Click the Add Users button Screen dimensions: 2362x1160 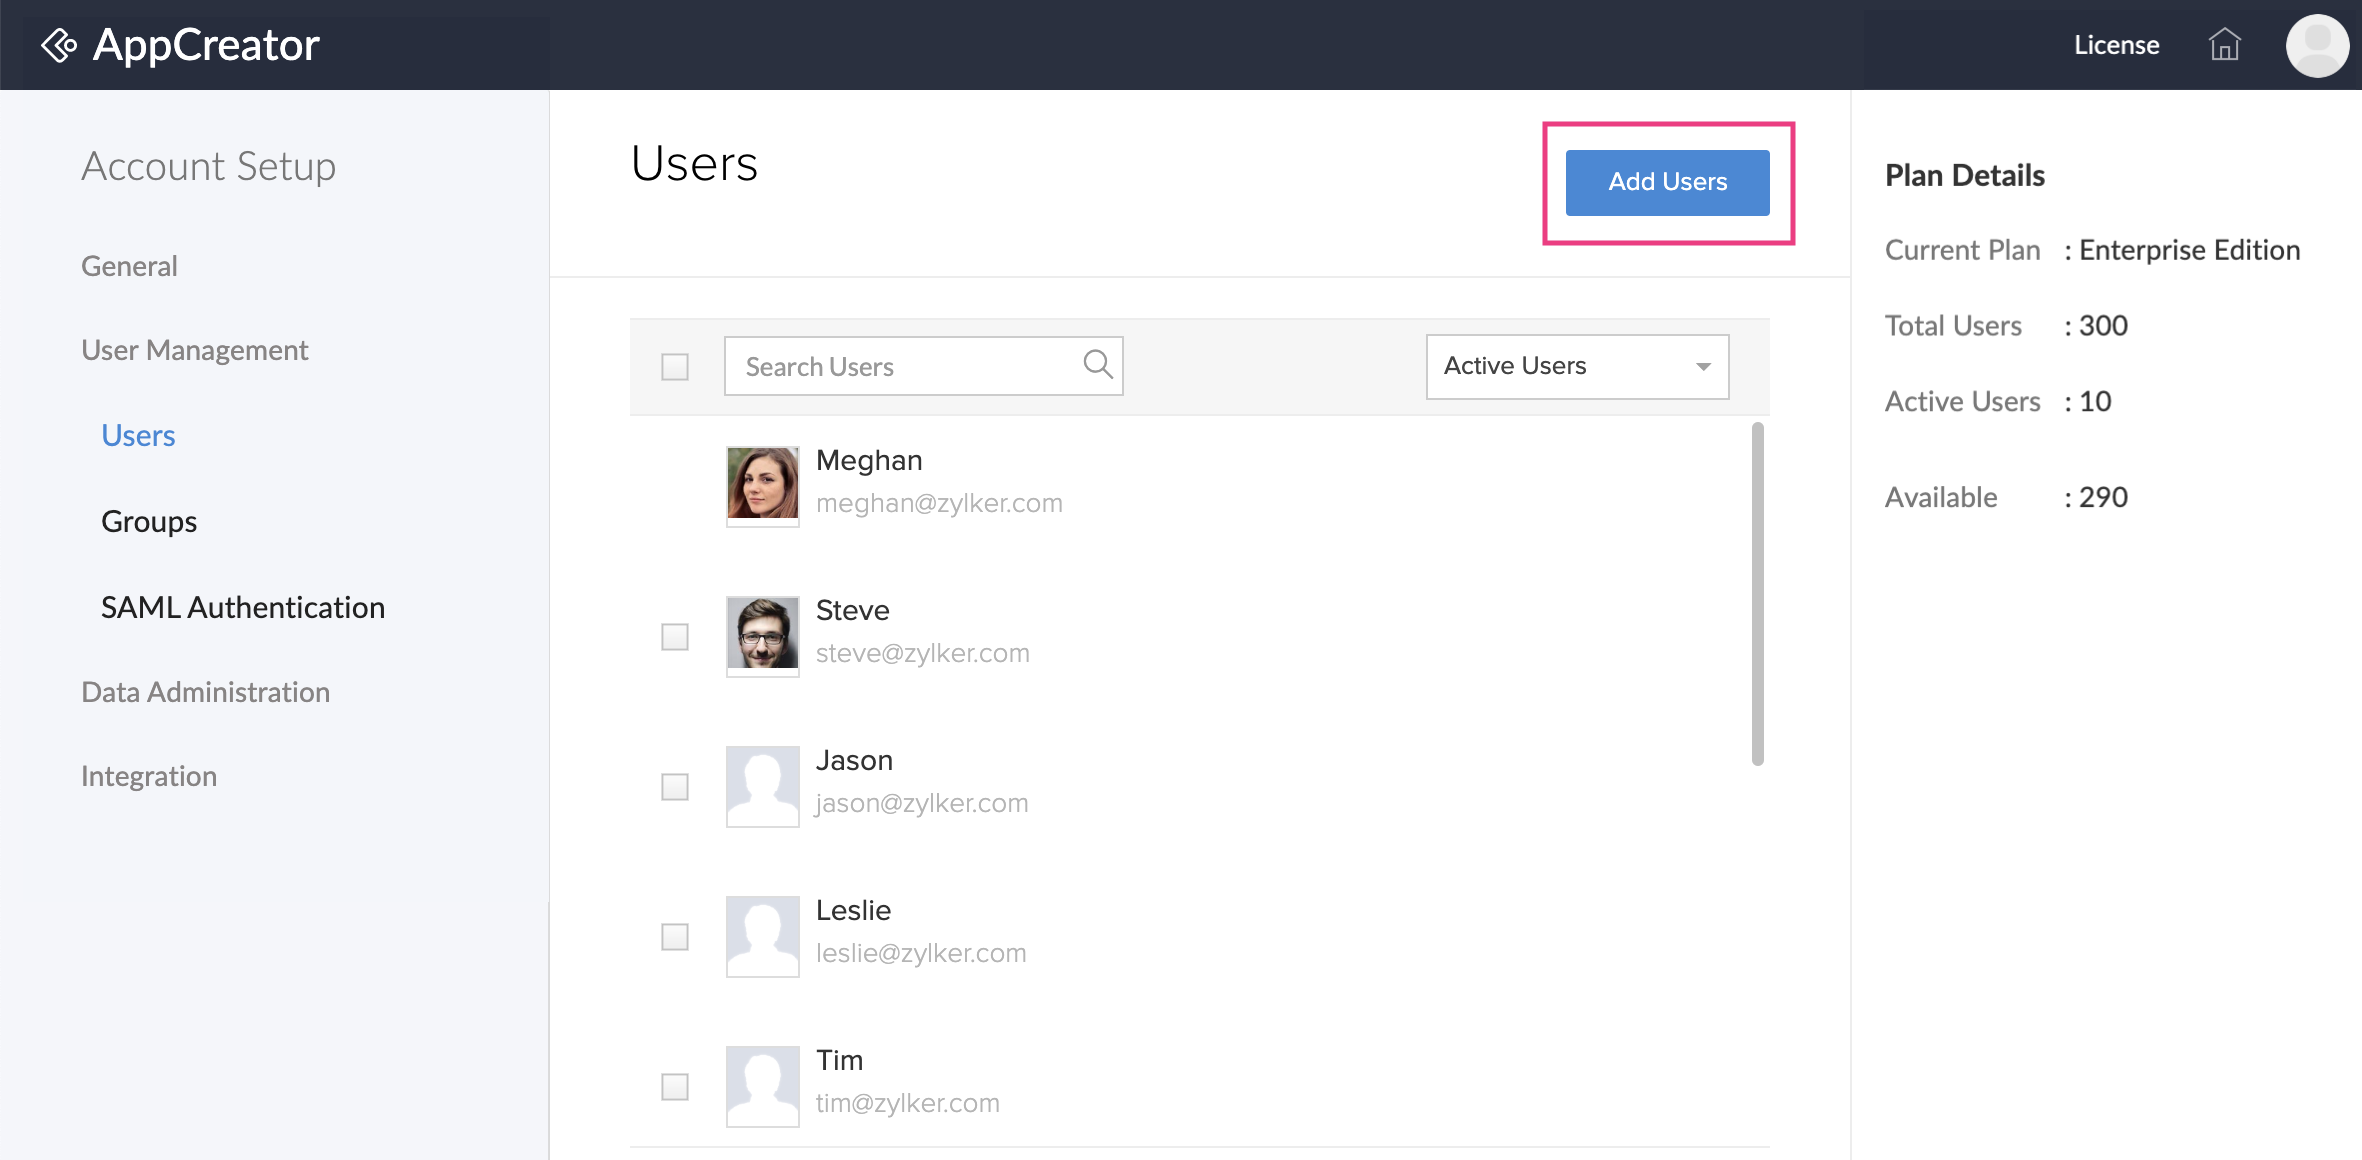(x=1667, y=182)
